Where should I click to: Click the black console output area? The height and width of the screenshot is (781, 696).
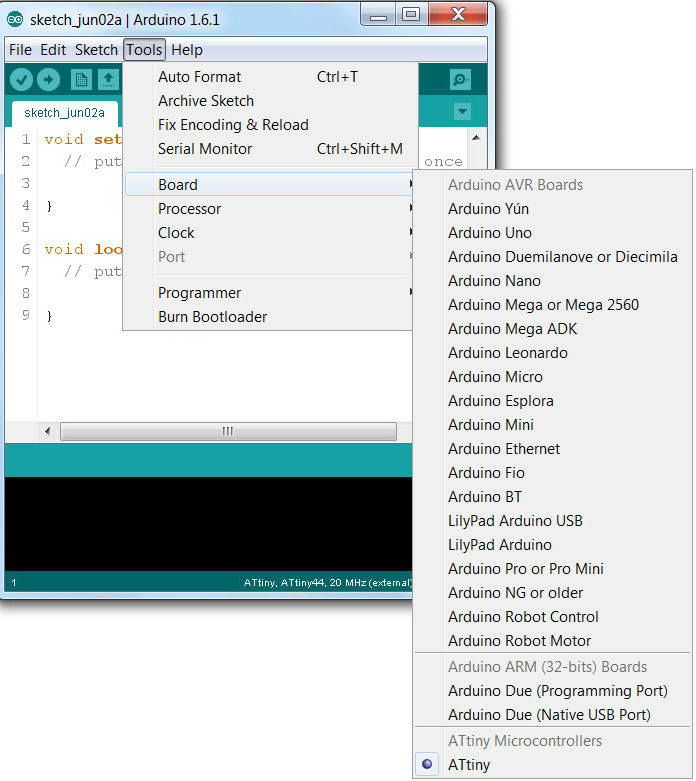[x=208, y=524]
